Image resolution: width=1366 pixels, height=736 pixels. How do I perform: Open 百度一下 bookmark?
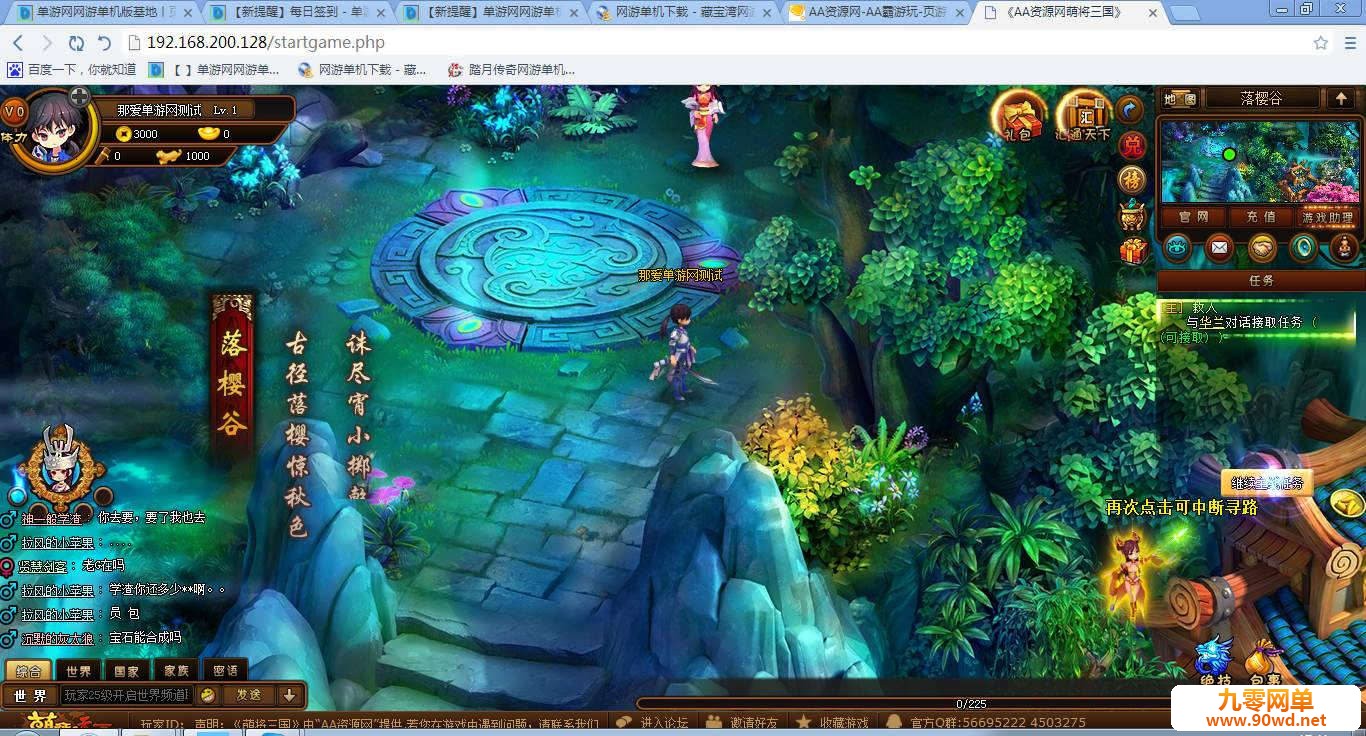click(x=72, y=70)
